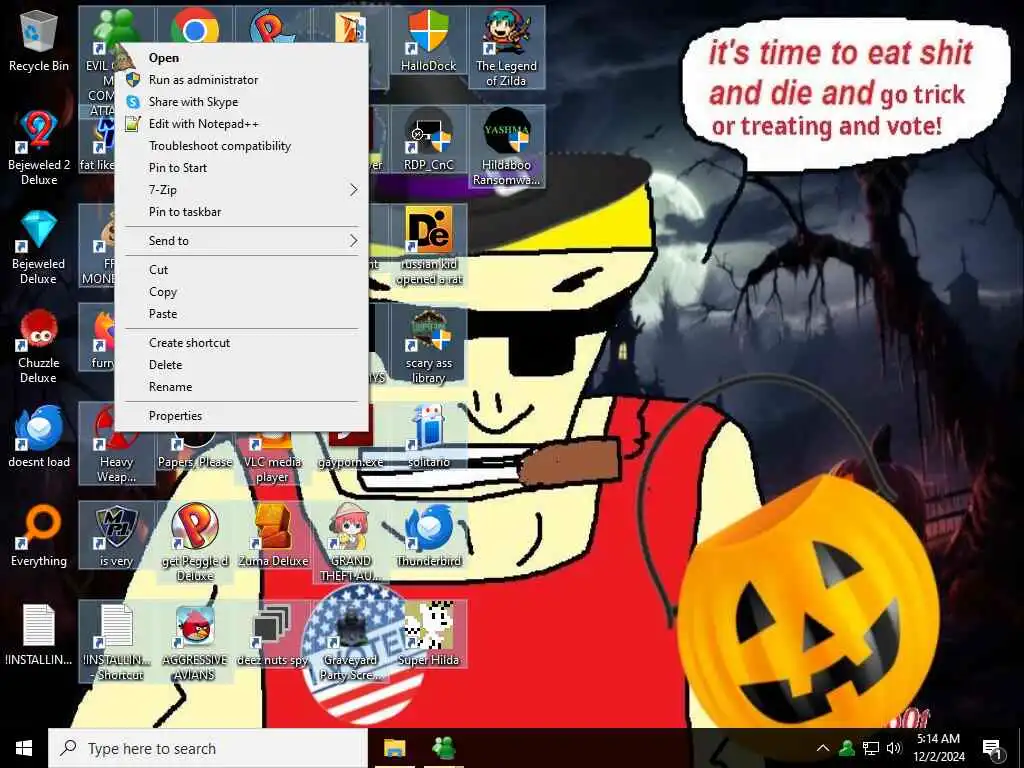
Task: Open the Everything search shortcut
Action: point(39,536)
